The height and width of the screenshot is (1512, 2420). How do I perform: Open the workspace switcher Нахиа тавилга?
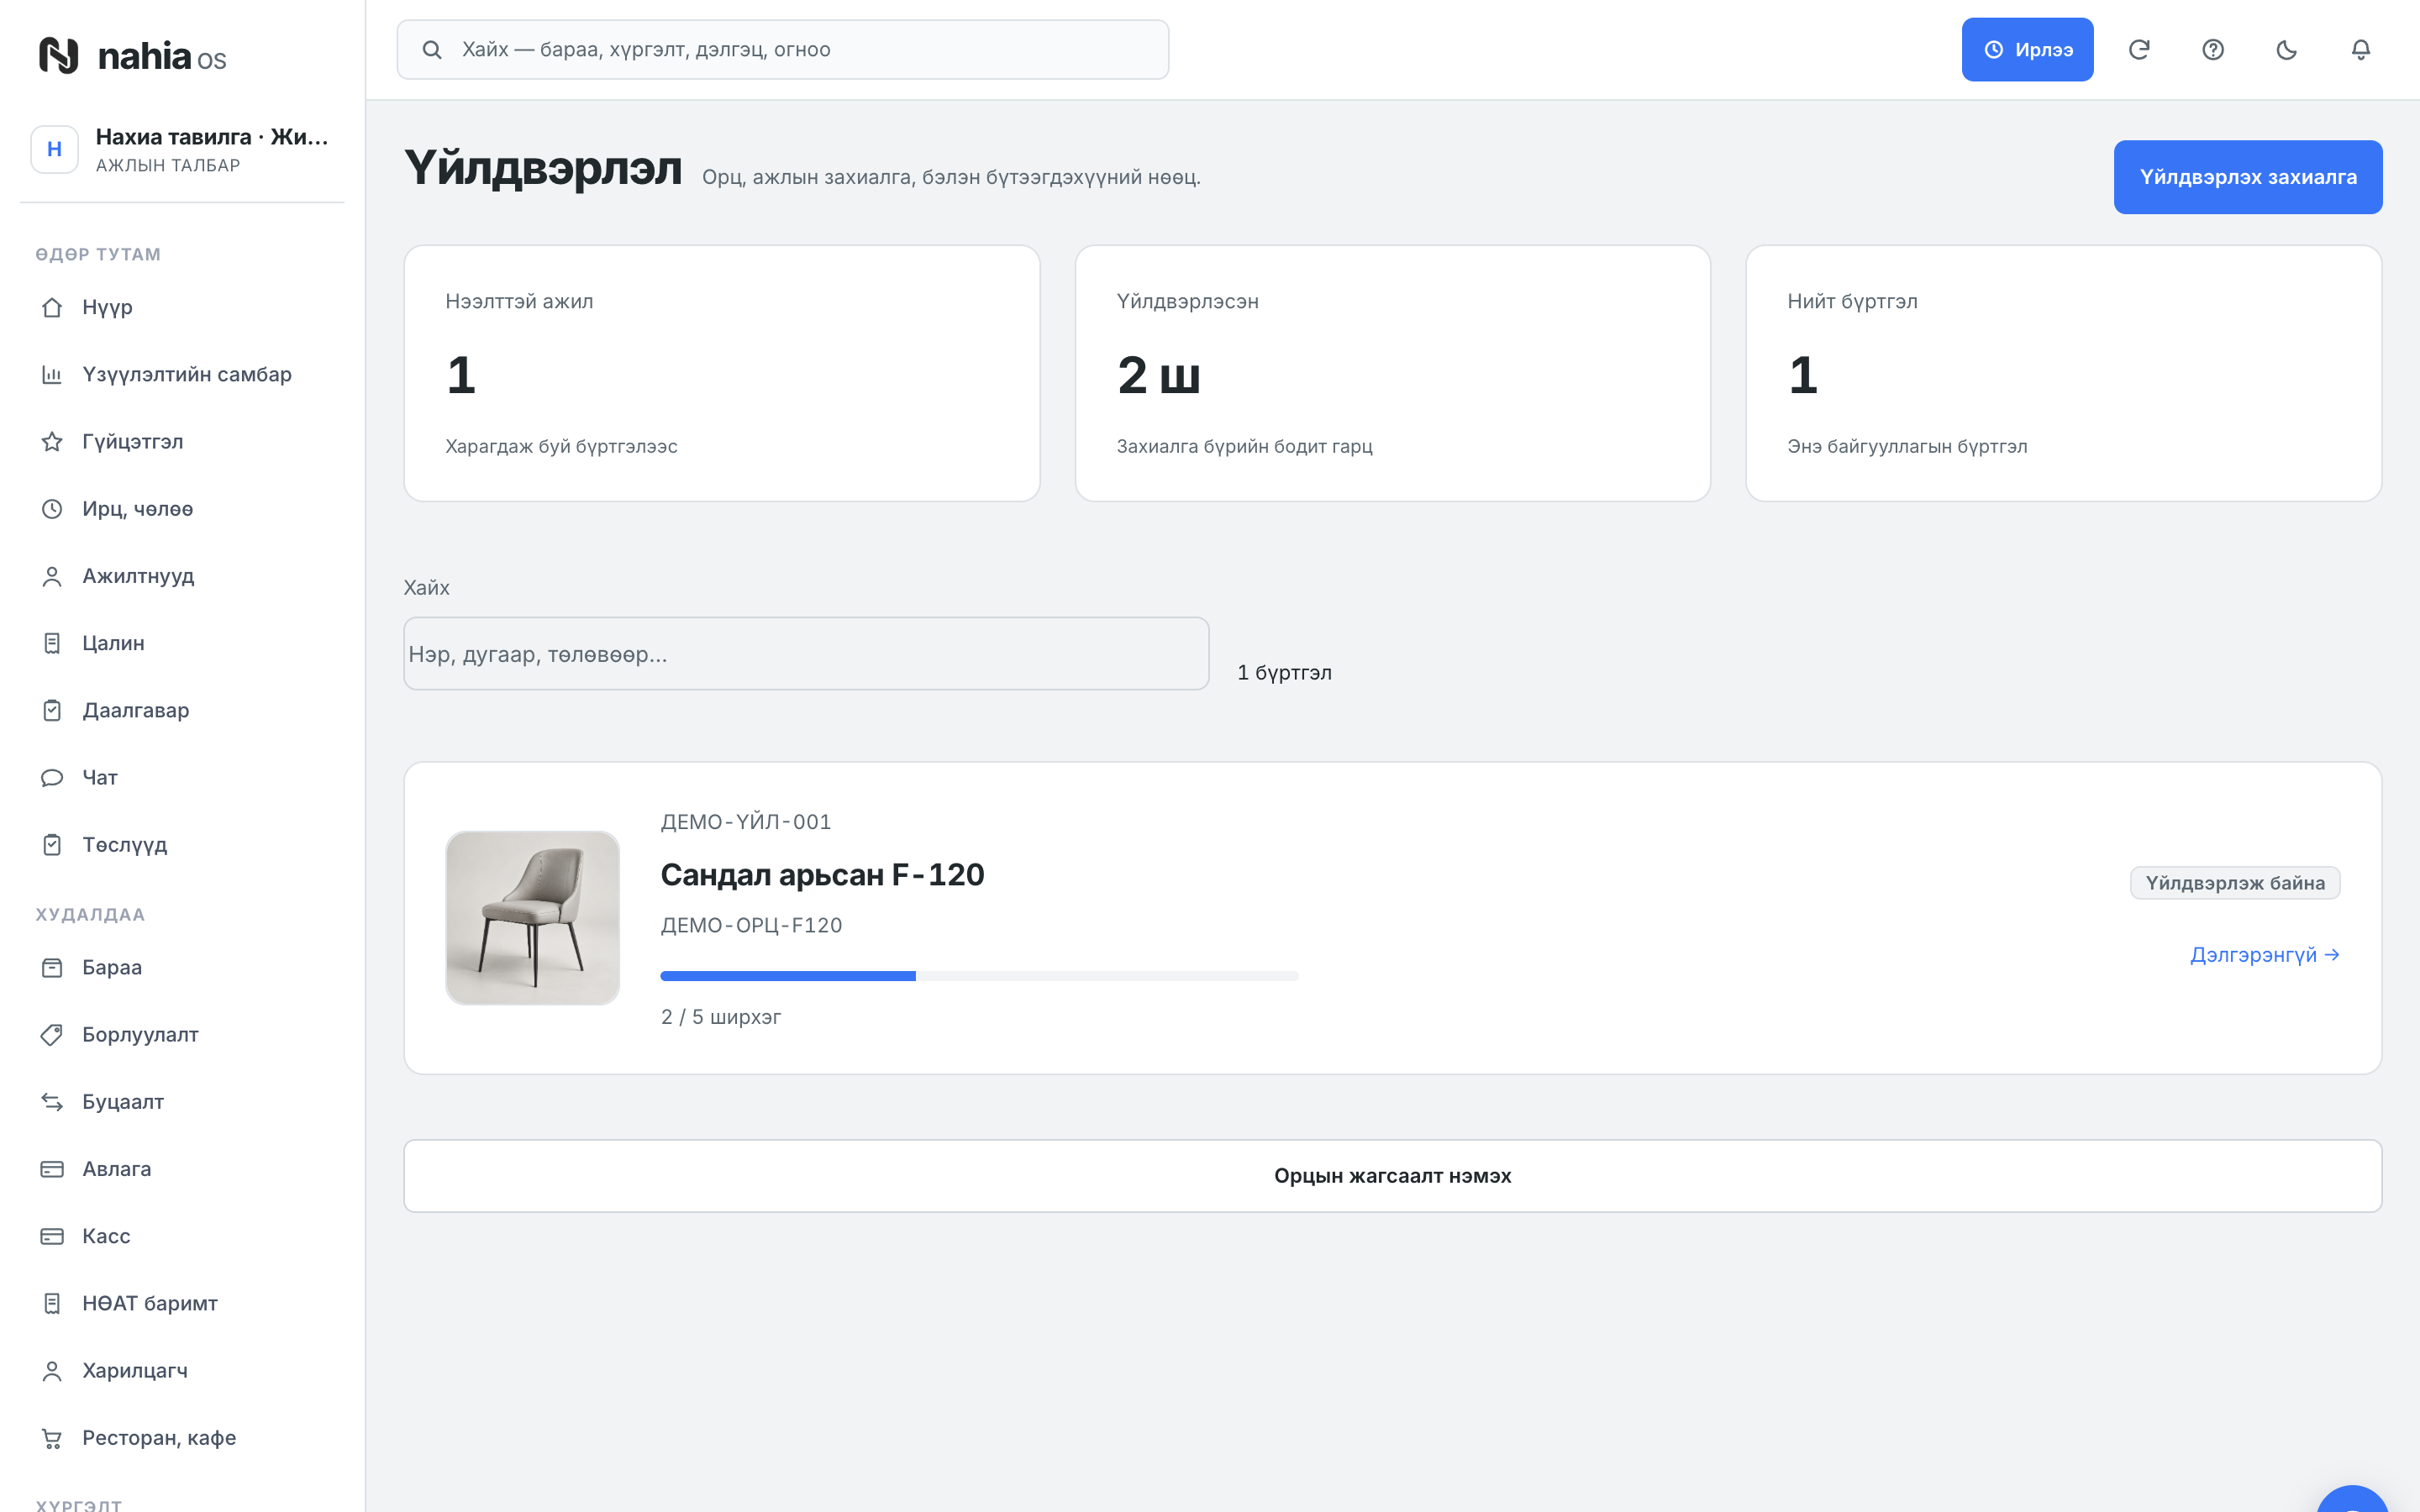coord(182,150)
